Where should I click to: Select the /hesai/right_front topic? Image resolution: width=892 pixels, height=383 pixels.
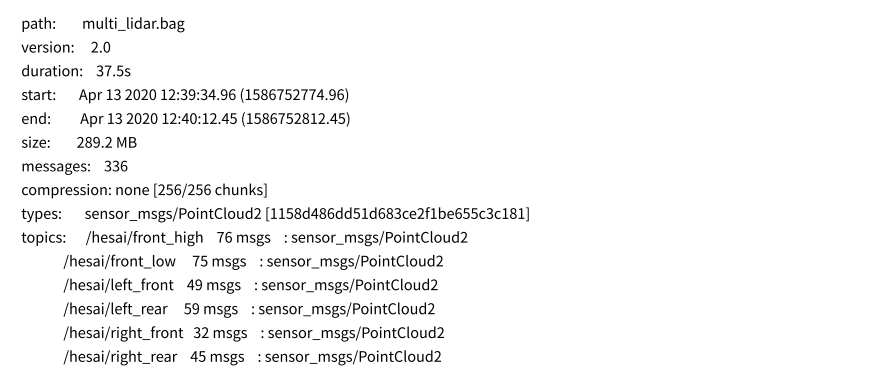(123, 333)
